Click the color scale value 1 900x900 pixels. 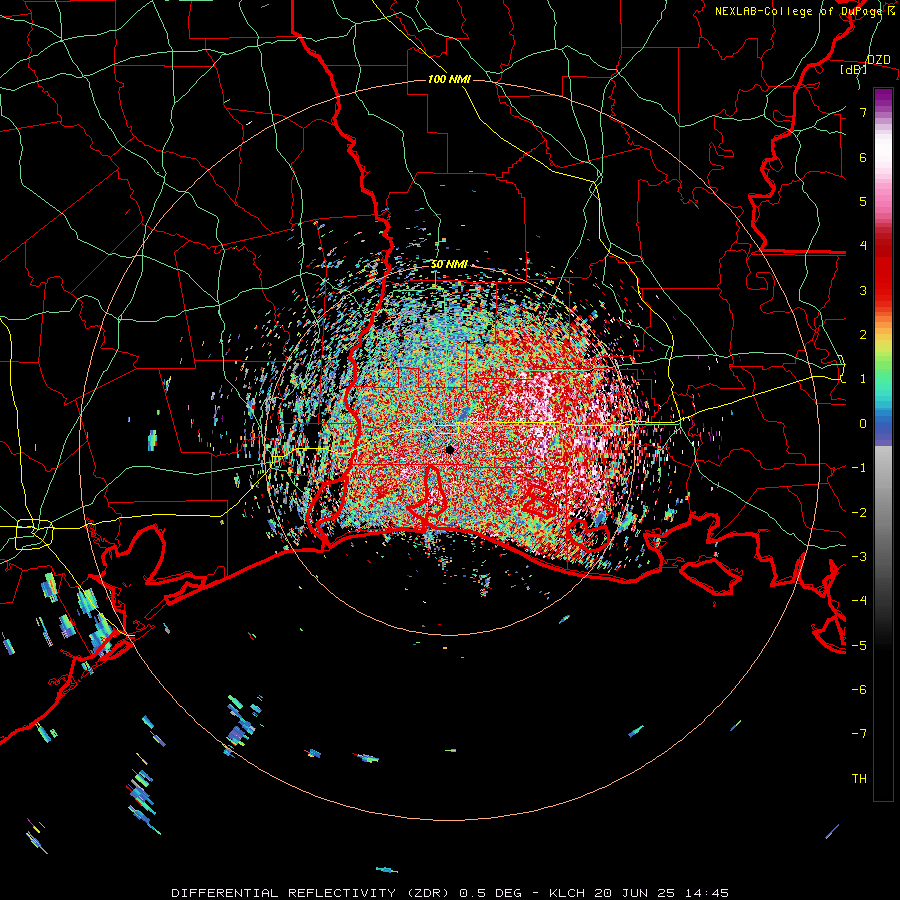click(863, 379)
